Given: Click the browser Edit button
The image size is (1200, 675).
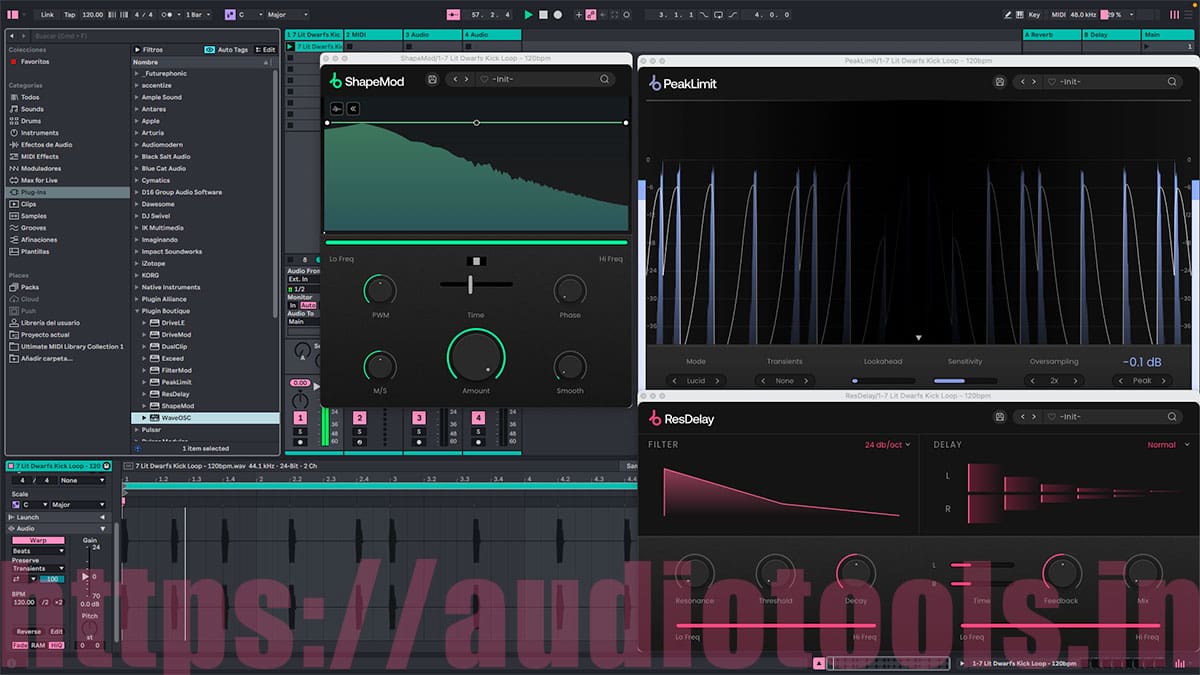Looking at the screenshot, I should (x=266, y=49).
